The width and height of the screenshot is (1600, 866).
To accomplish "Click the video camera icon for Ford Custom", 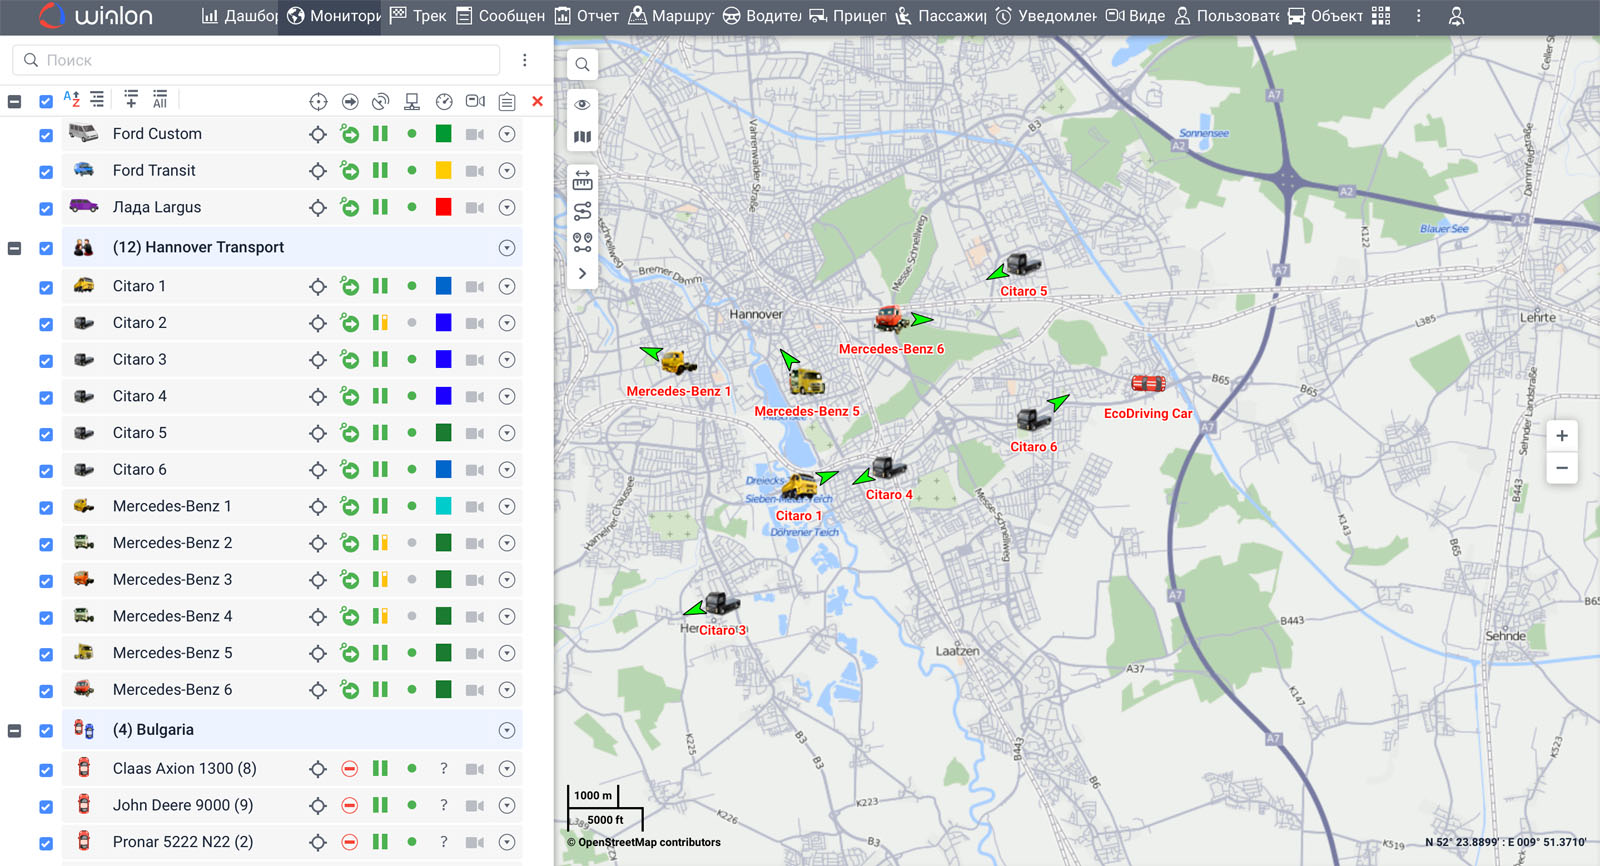I will [x=475, y=134].
